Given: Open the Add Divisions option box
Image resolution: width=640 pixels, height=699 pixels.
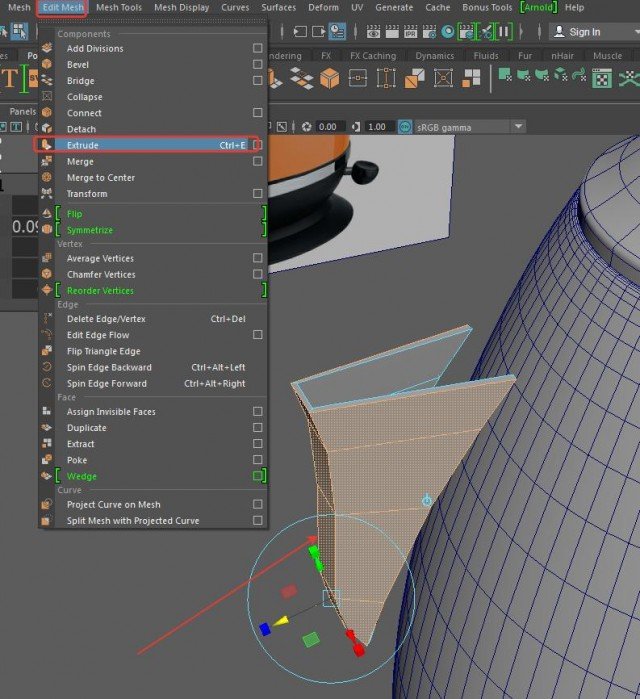Looking at the screenshot, I should tap(258, 48).
